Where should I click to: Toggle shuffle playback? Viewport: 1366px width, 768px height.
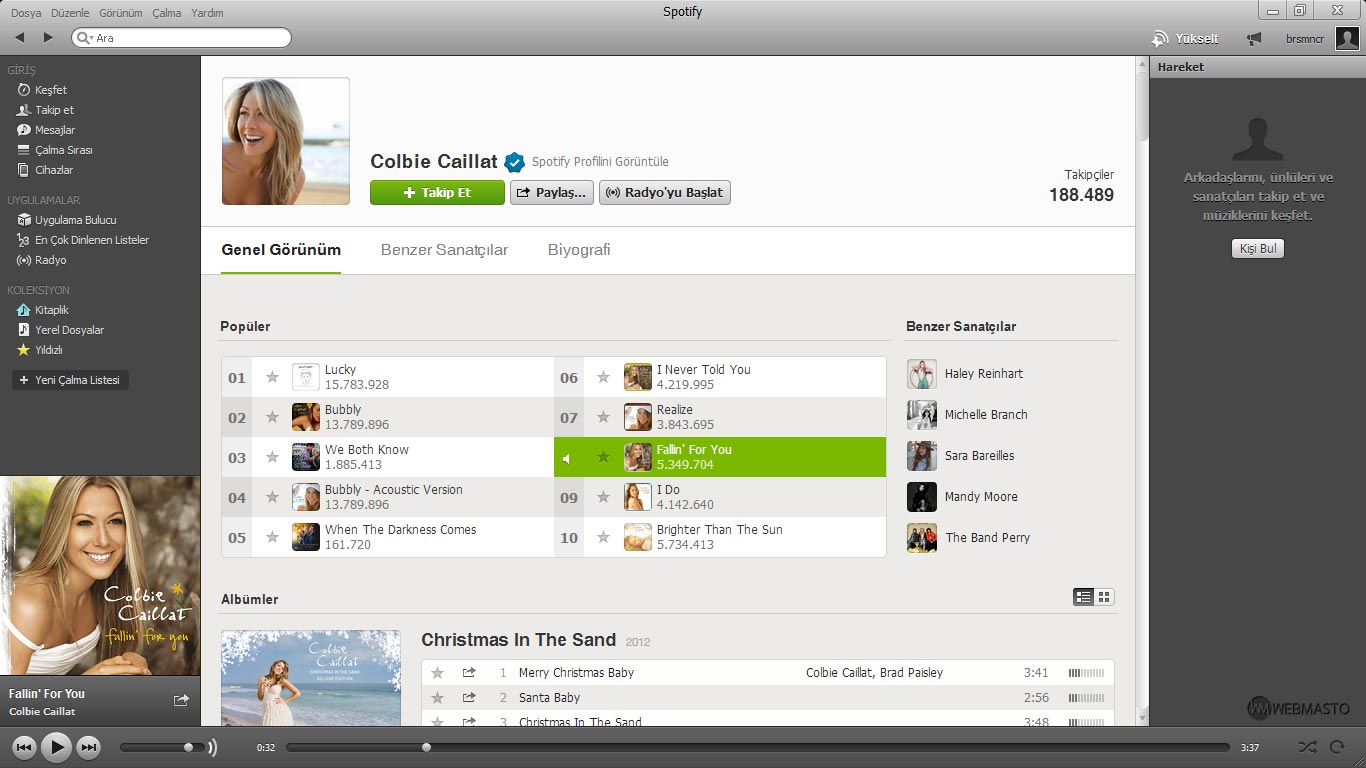click(x=1307, y=746)
